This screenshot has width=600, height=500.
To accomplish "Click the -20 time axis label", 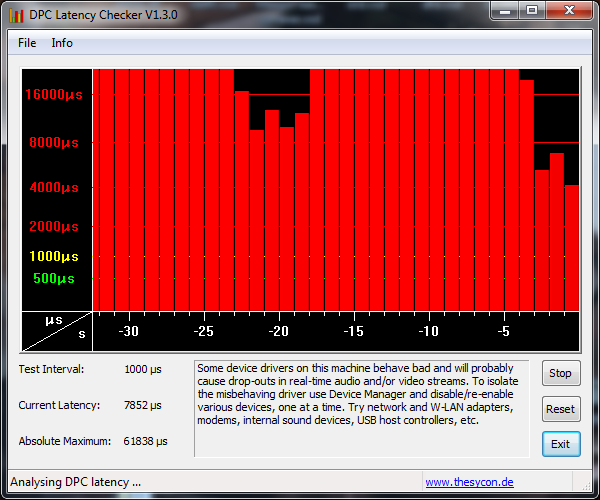I will coord(279,331).
